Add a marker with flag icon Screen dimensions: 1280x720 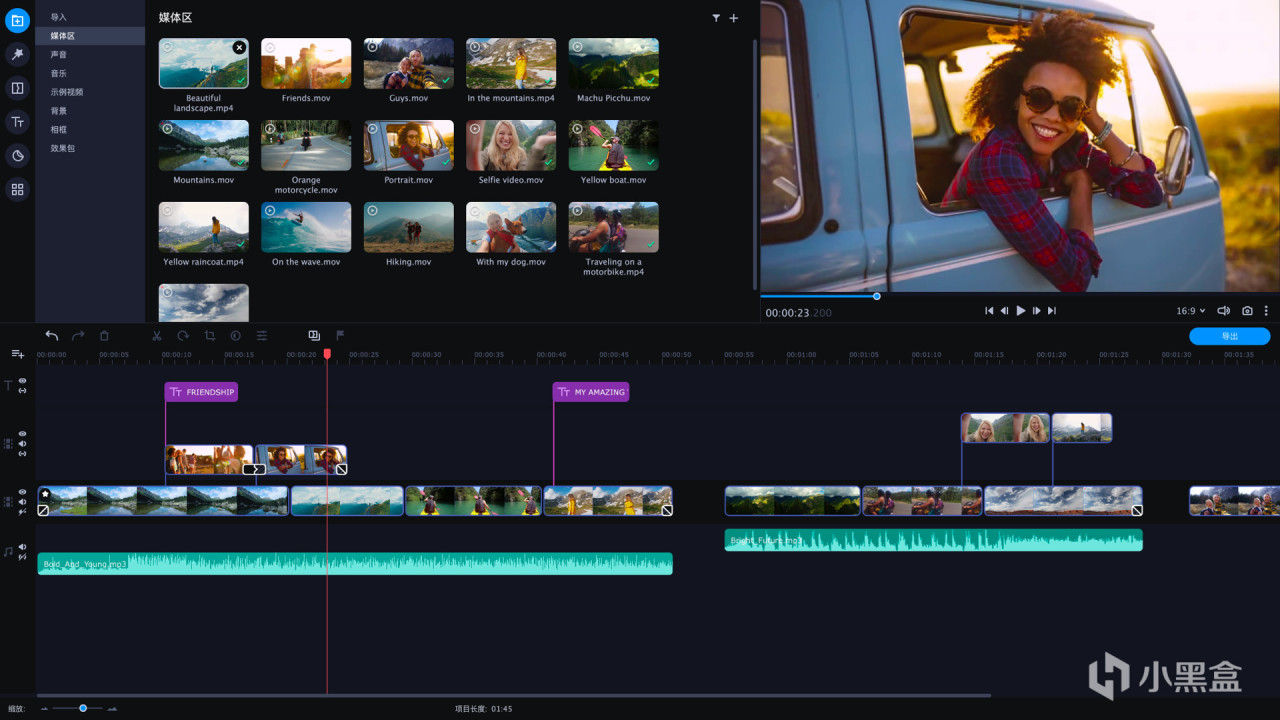pyautogui.click(x=340, y=336)
